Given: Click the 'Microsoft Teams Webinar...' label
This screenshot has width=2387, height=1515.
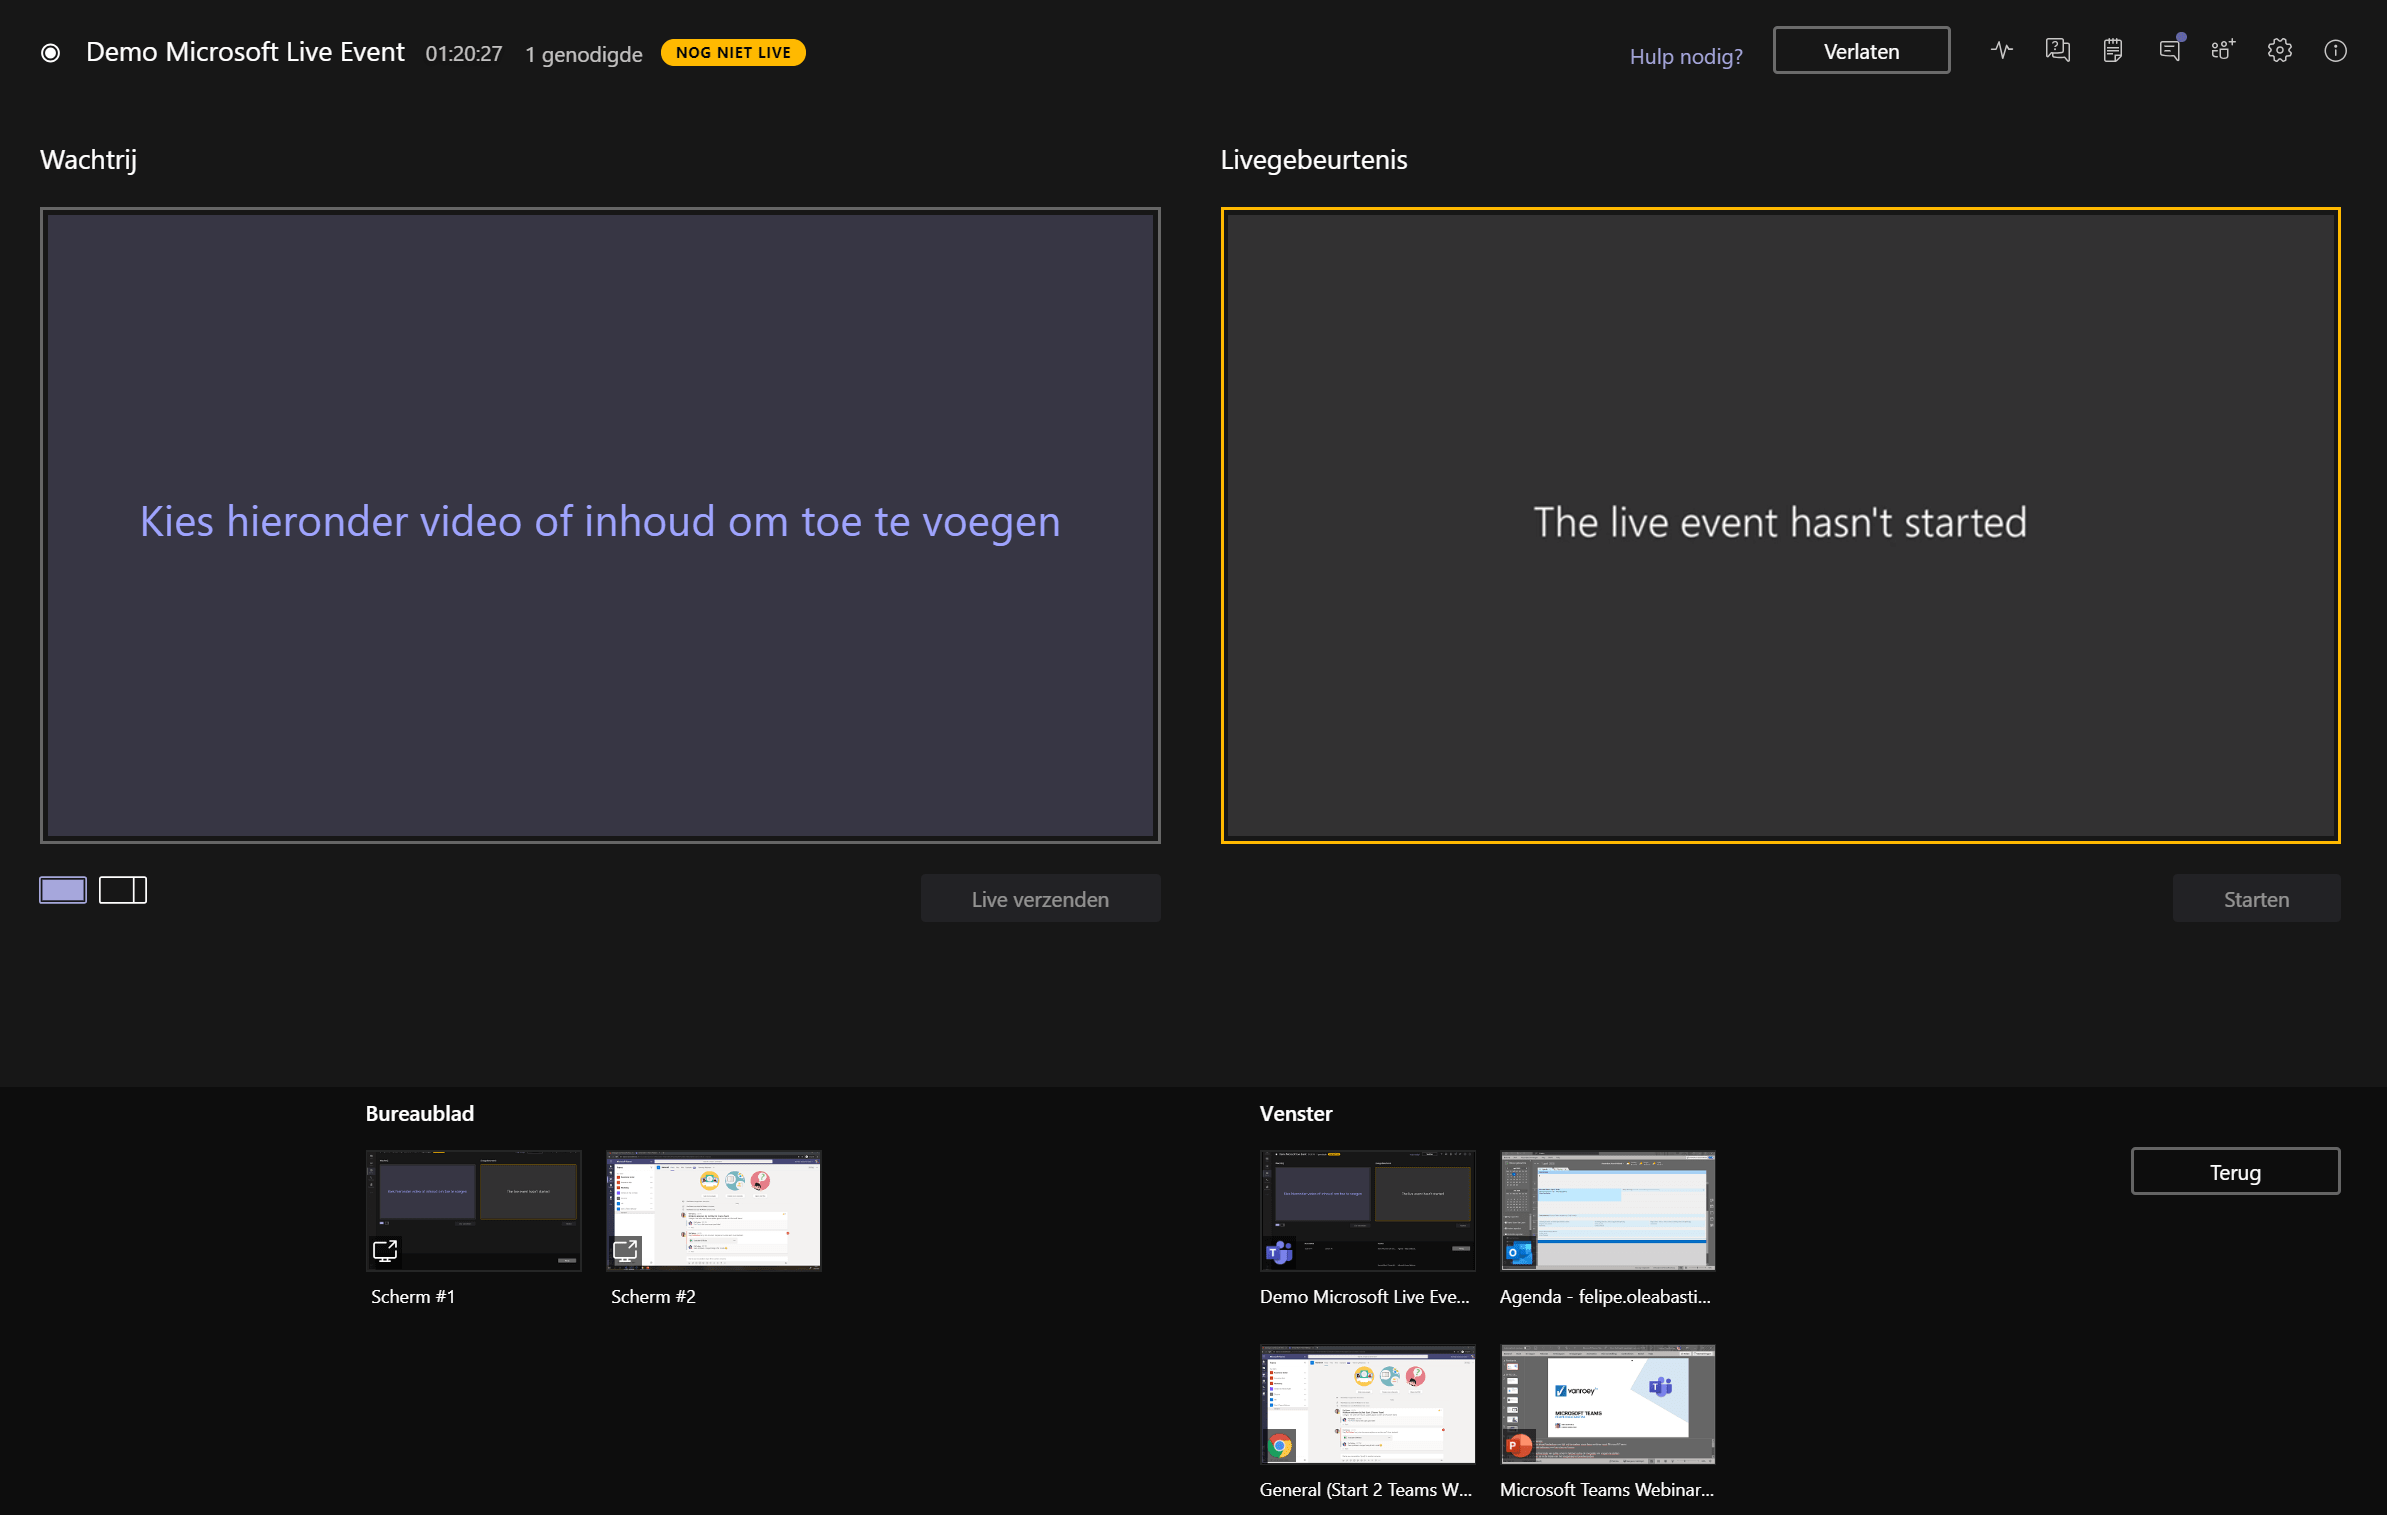Looking at the screenshot, I should pos(1606,1490).
